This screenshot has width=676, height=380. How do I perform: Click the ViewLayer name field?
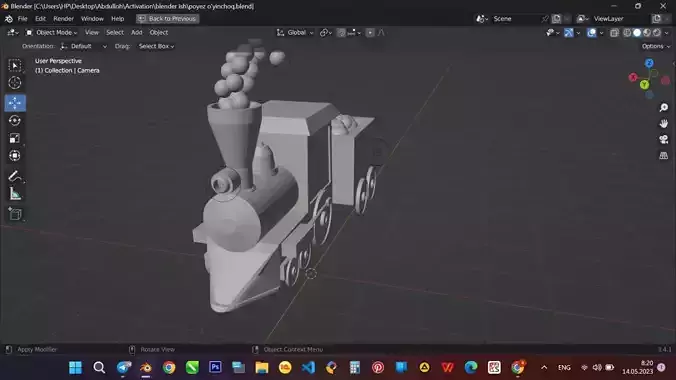tap(620, 19)
